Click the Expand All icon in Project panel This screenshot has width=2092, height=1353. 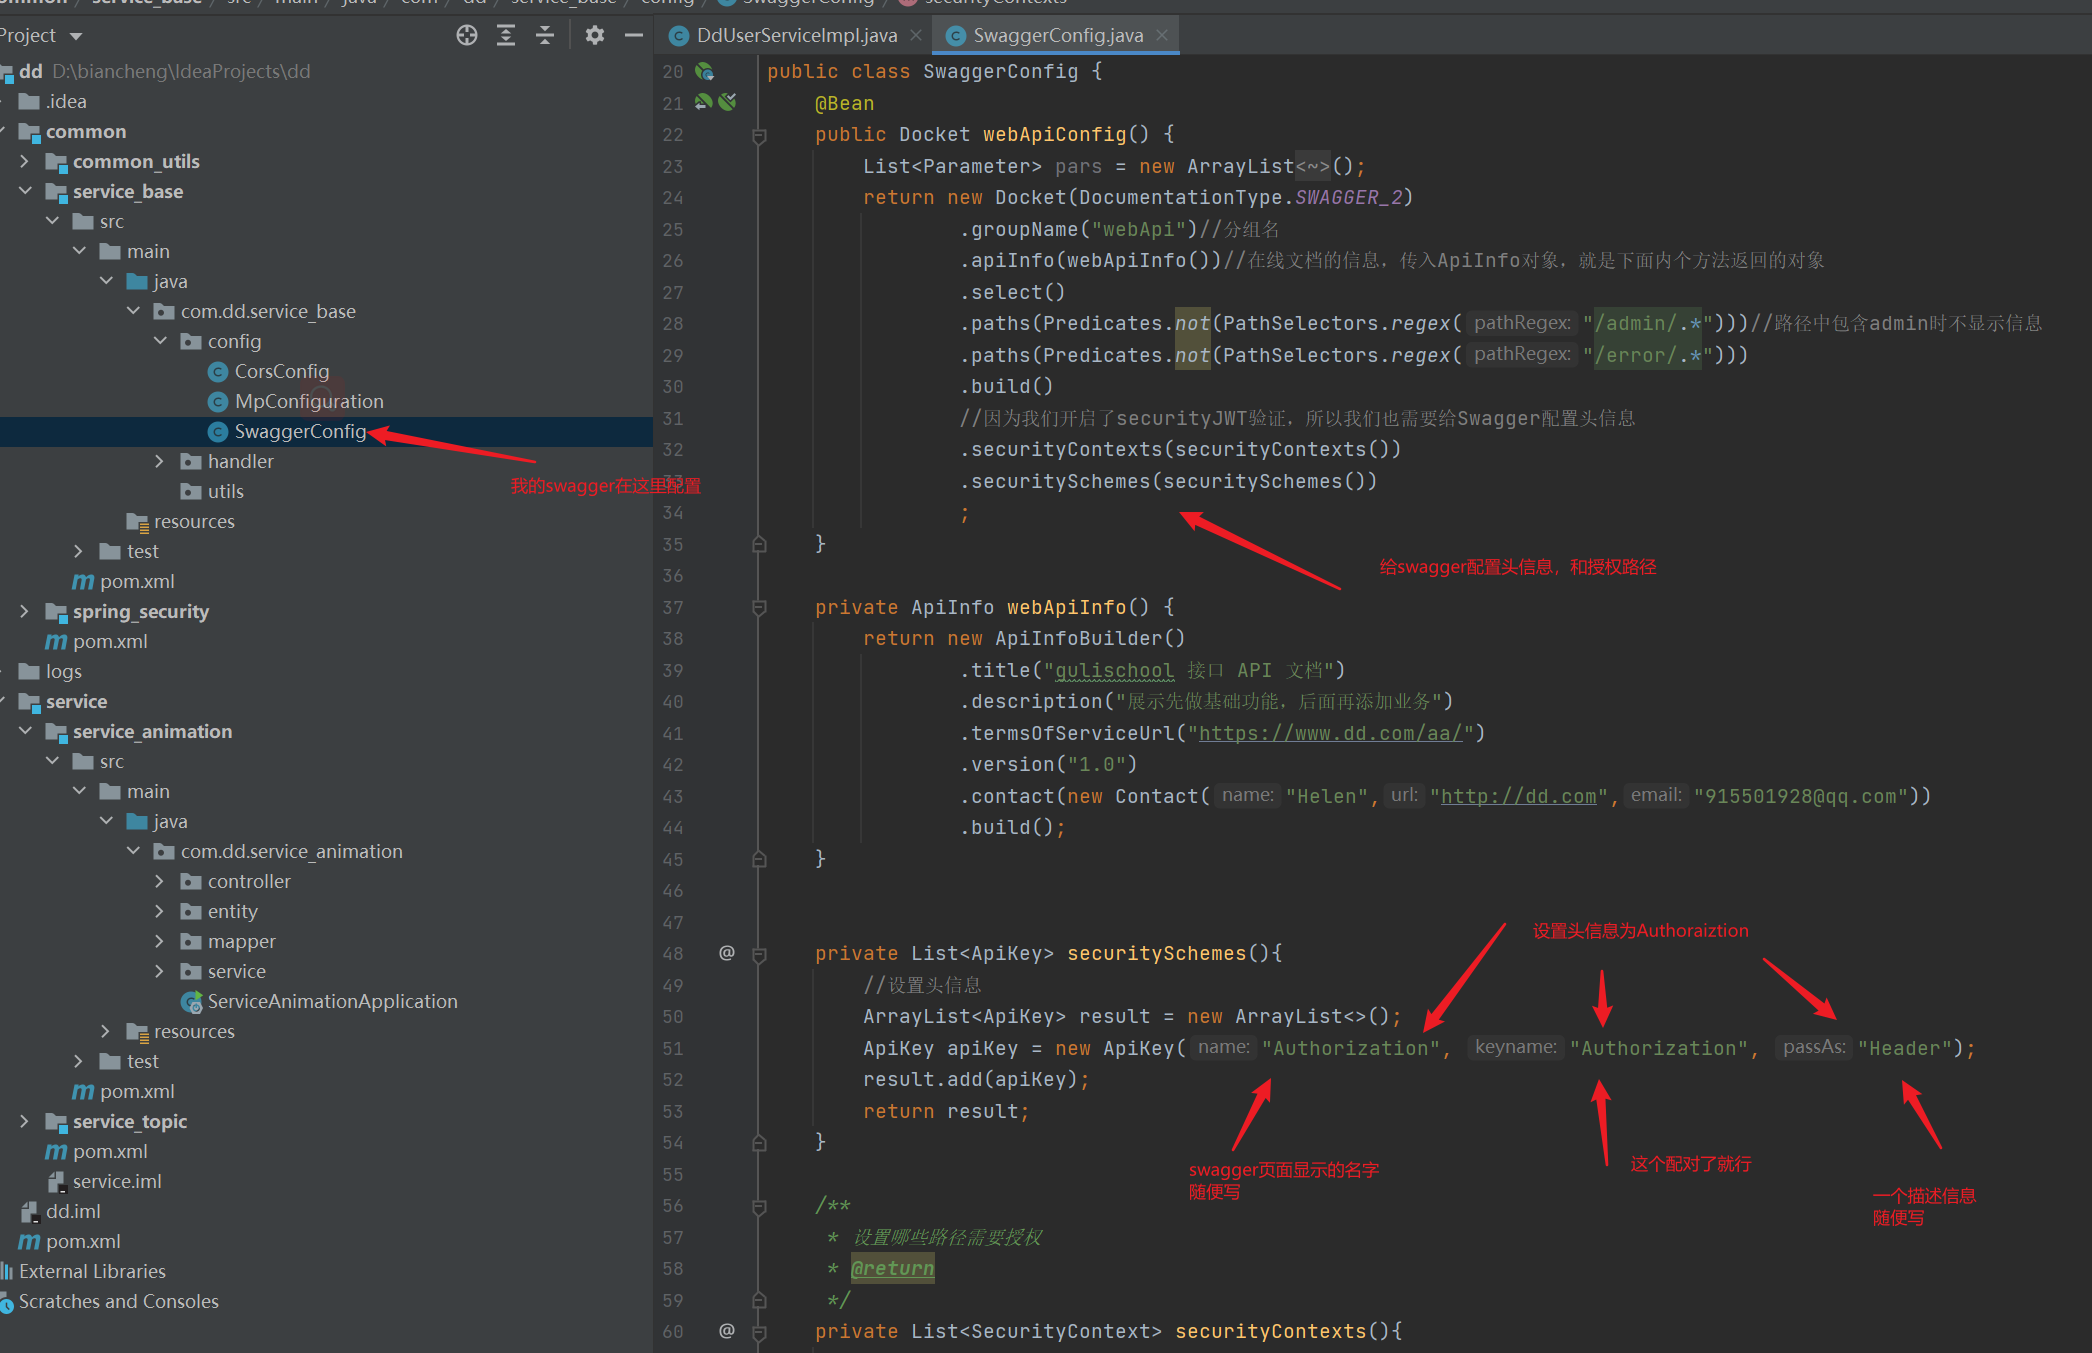pos(506,36)
